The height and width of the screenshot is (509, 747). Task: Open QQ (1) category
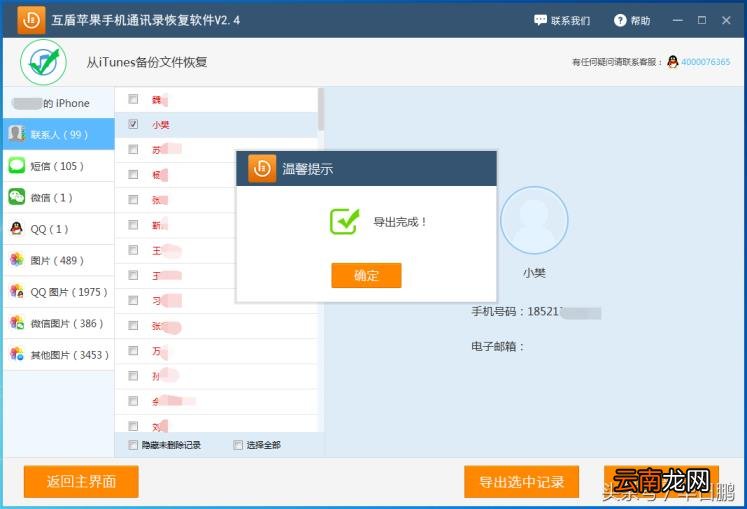[59, 229]
